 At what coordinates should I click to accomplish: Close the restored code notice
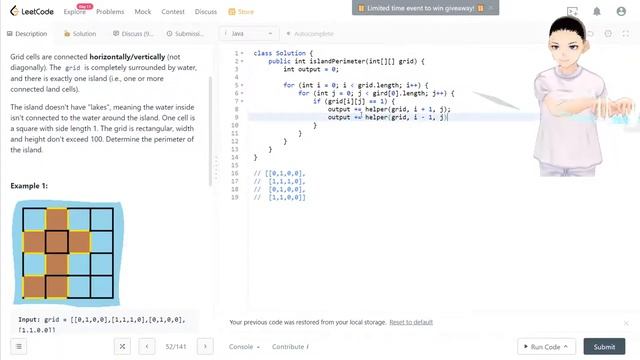(x=626, y=323)
